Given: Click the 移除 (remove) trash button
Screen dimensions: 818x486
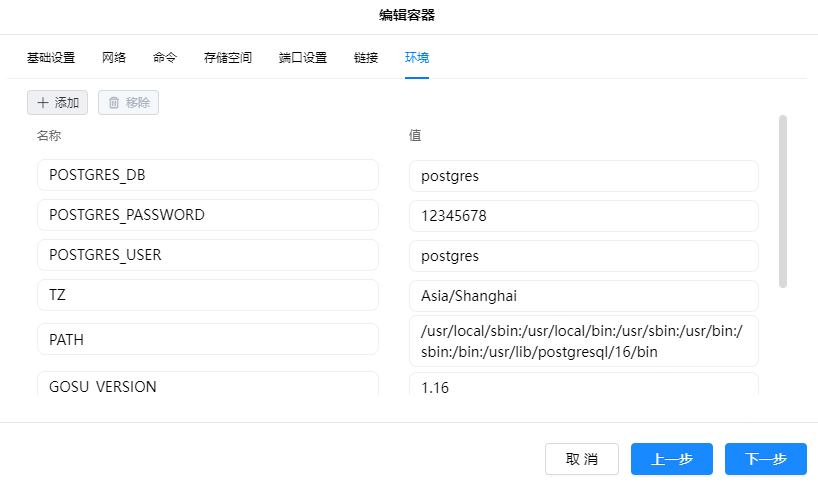Looking at the screenshot, I should point(128,102).
